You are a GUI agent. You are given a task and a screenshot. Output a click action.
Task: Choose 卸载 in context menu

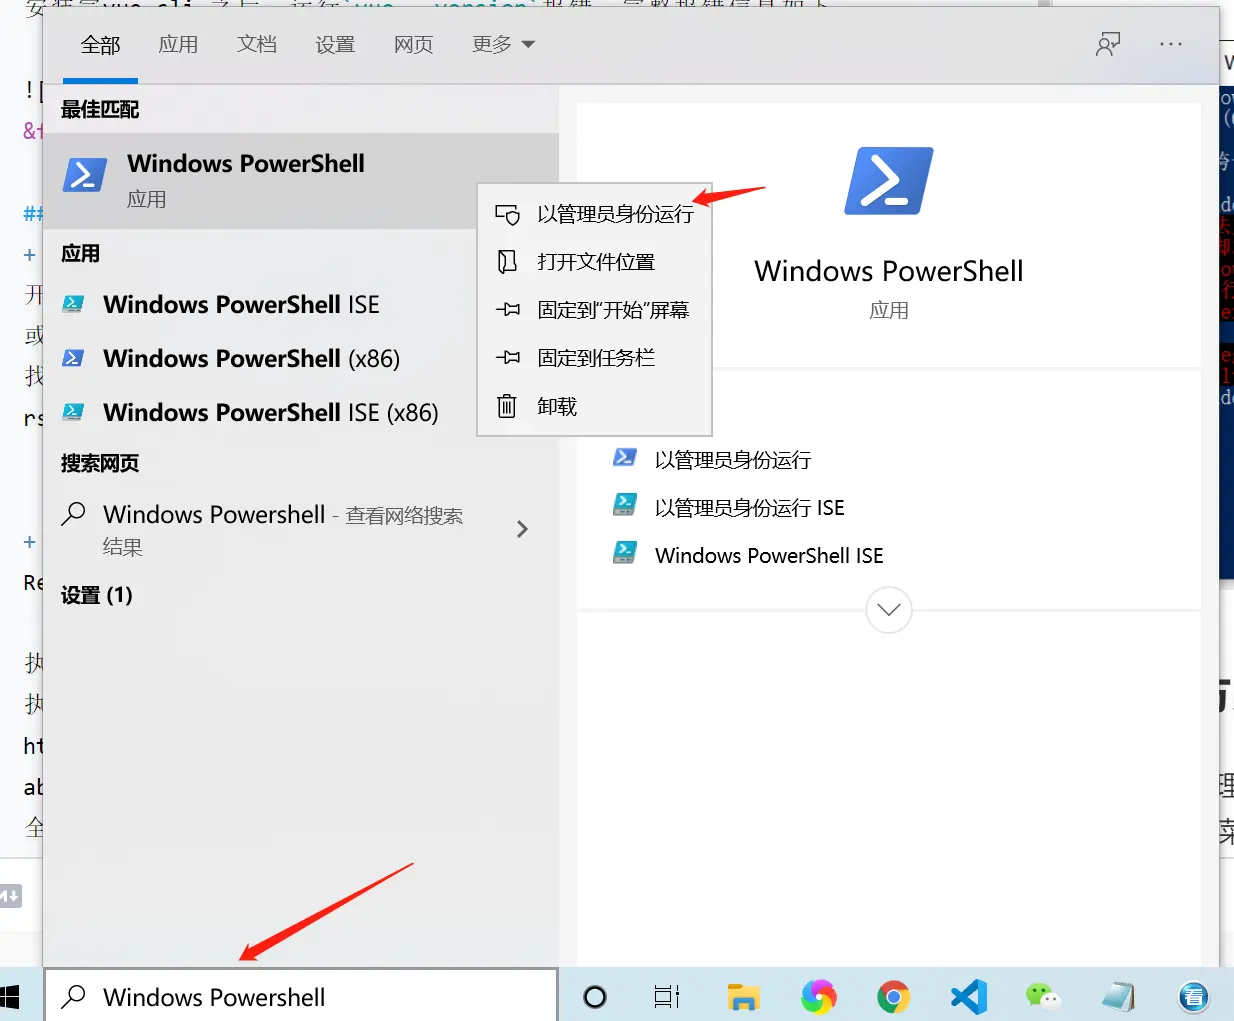pos(595,406)
